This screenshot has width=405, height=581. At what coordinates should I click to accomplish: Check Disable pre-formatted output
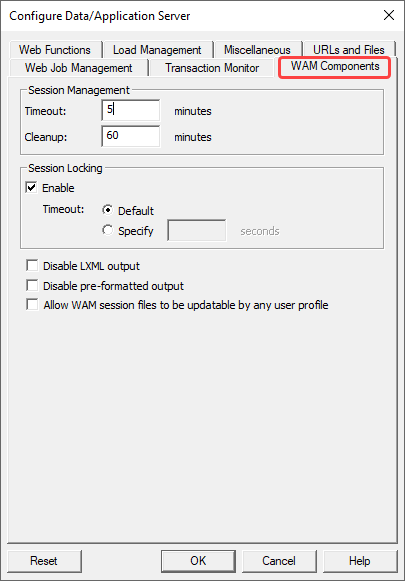(32, 286)
